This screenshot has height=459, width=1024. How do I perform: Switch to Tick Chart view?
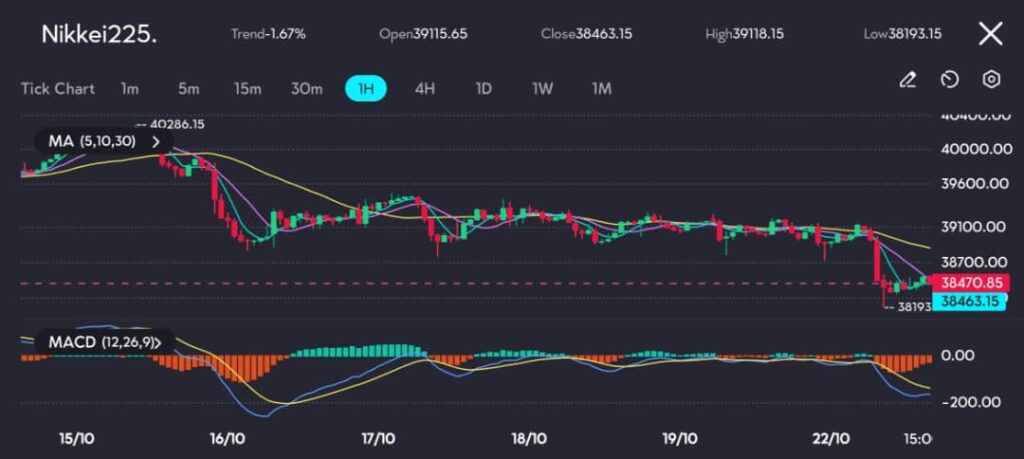(58, 88)
